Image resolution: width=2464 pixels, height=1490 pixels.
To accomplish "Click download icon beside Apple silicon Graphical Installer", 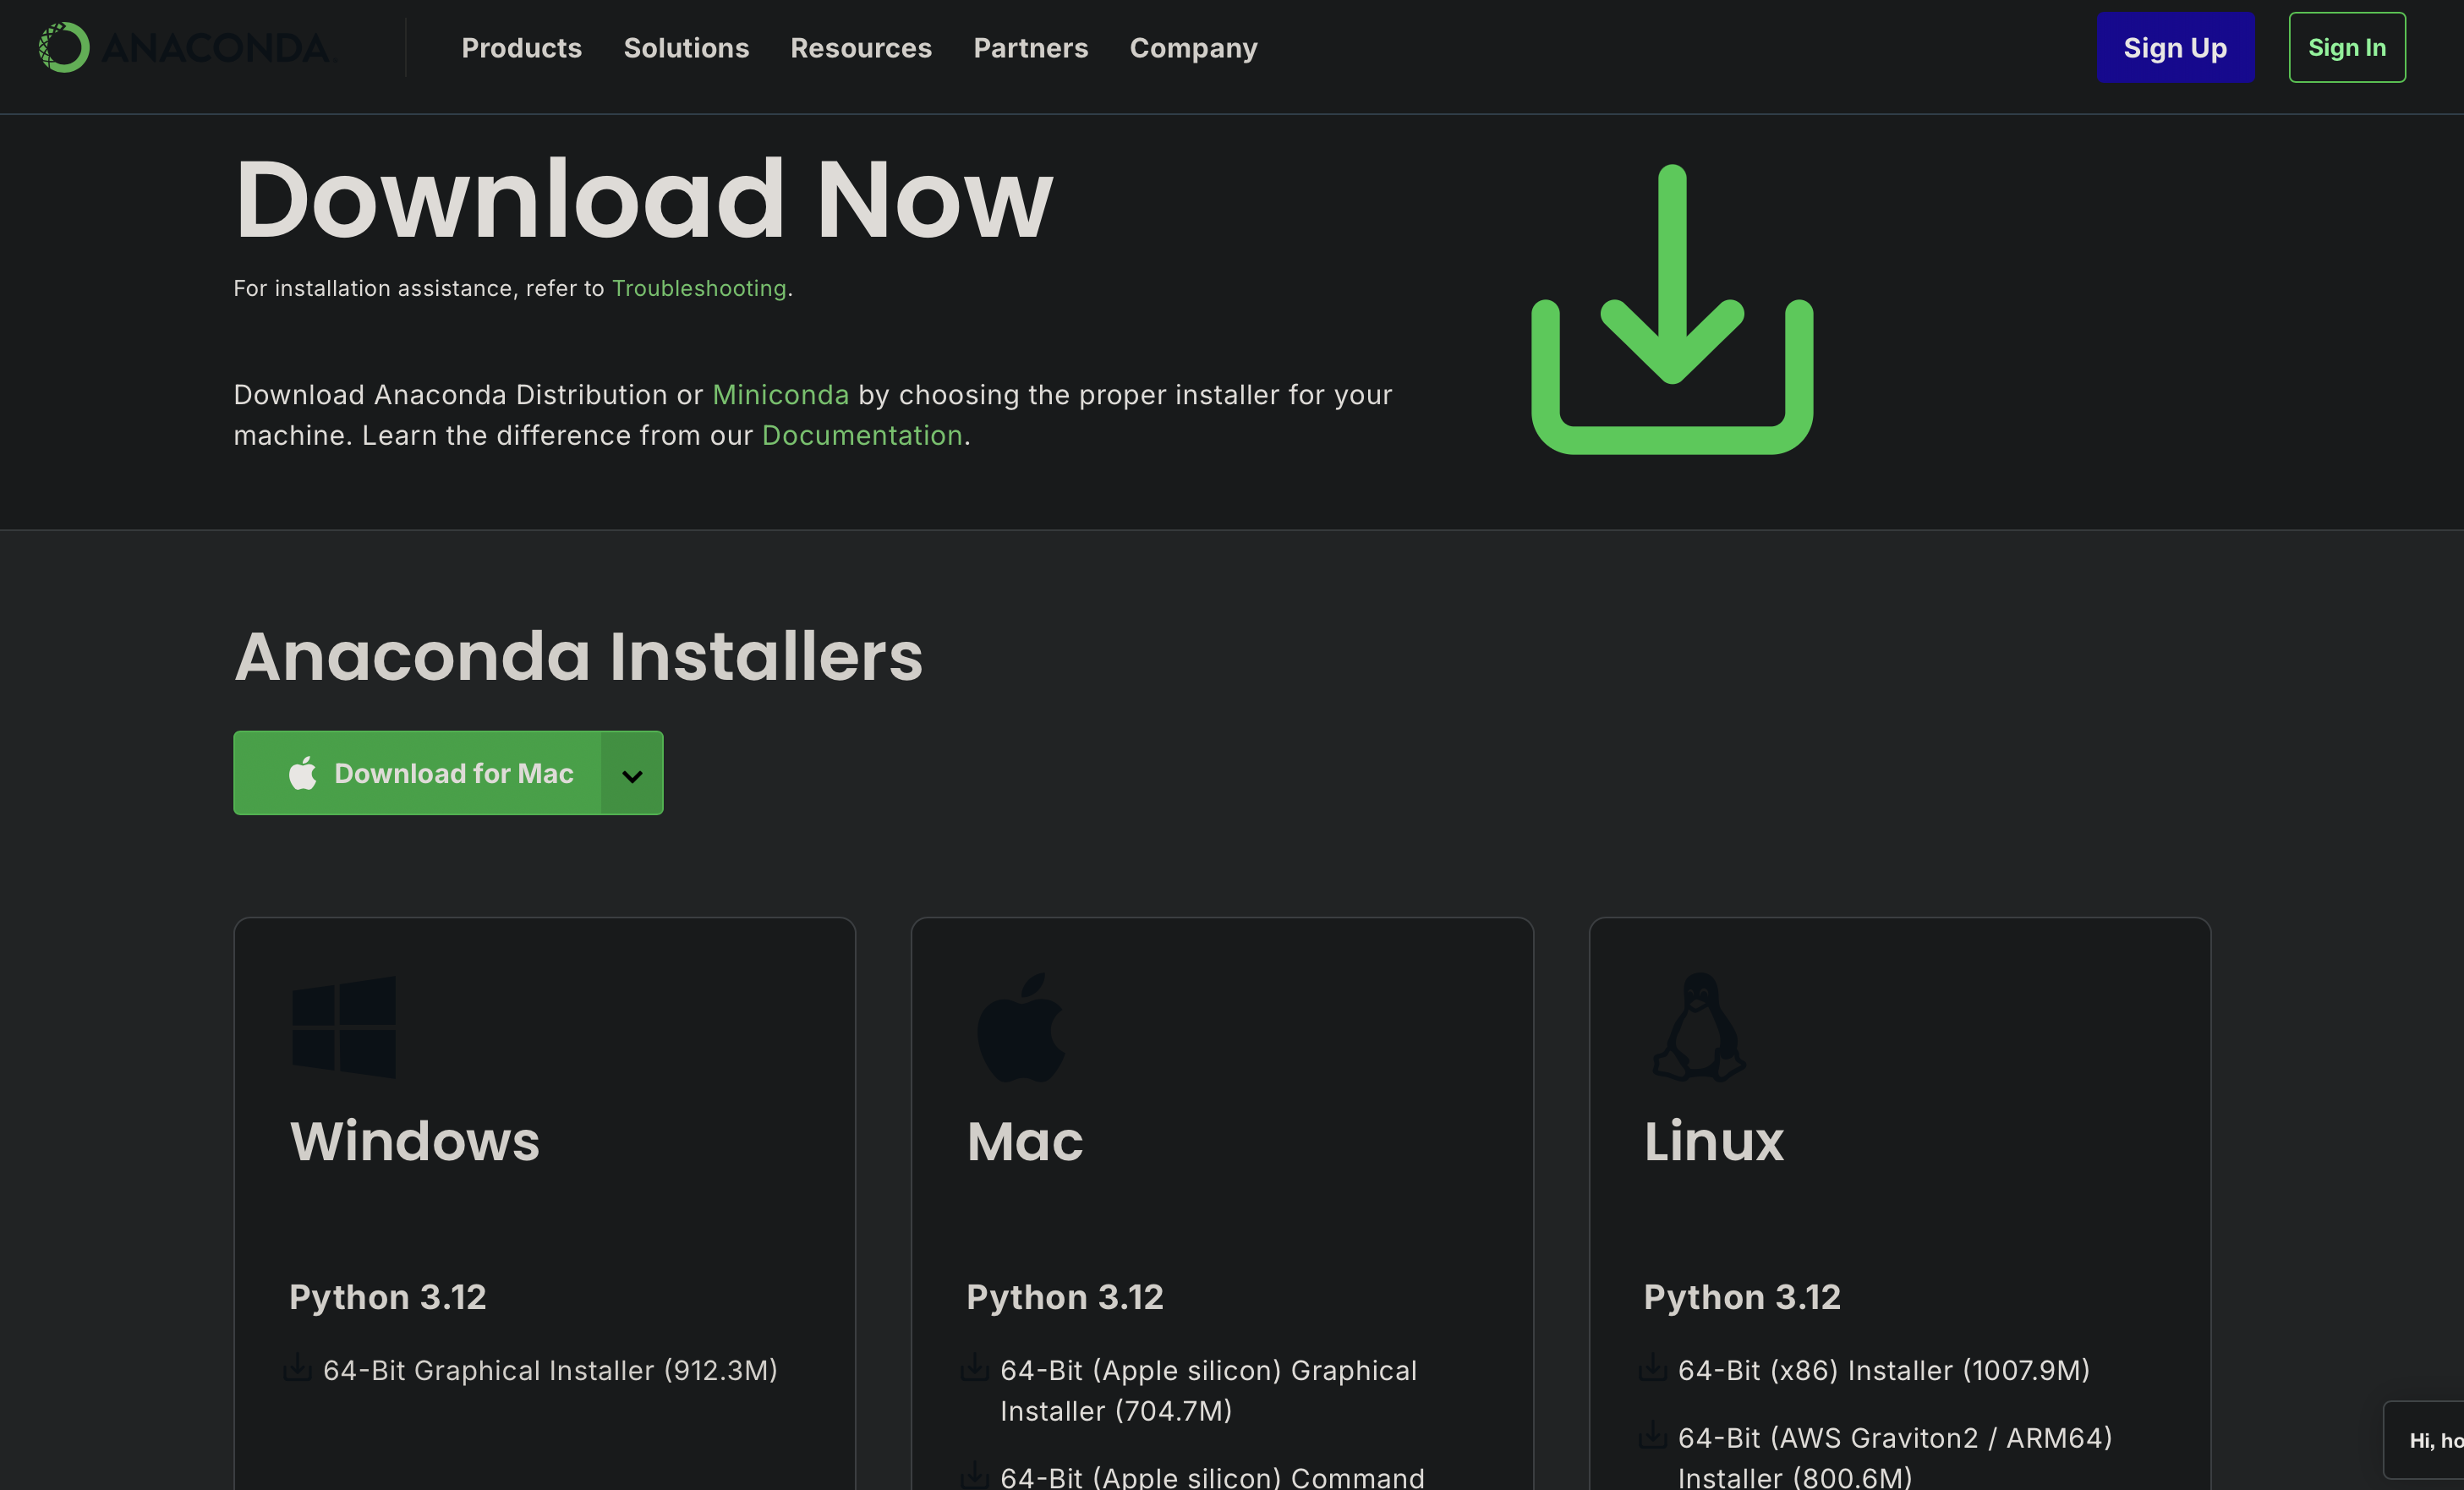I will tap(974, 1367).
